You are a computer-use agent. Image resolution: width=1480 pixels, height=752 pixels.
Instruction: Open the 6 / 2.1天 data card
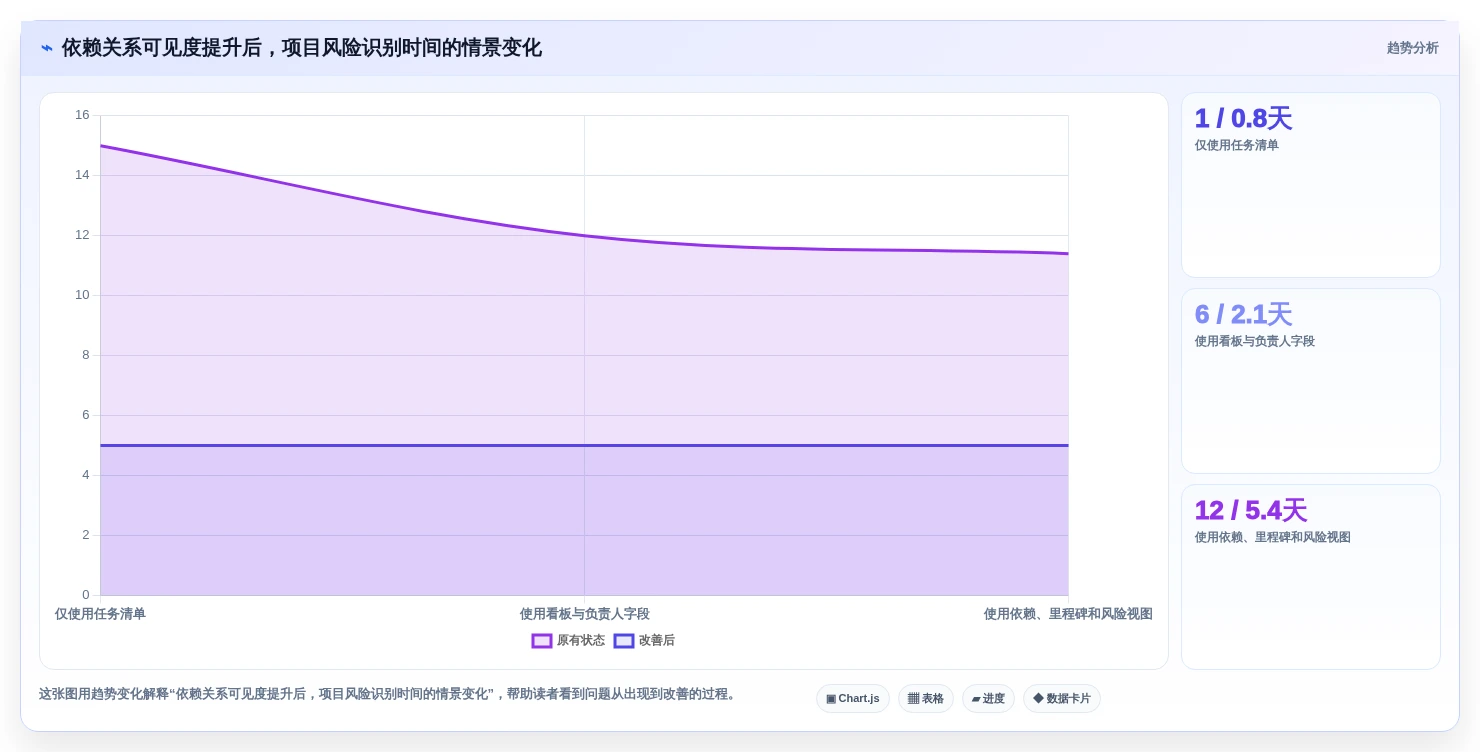click(1311, 381)
